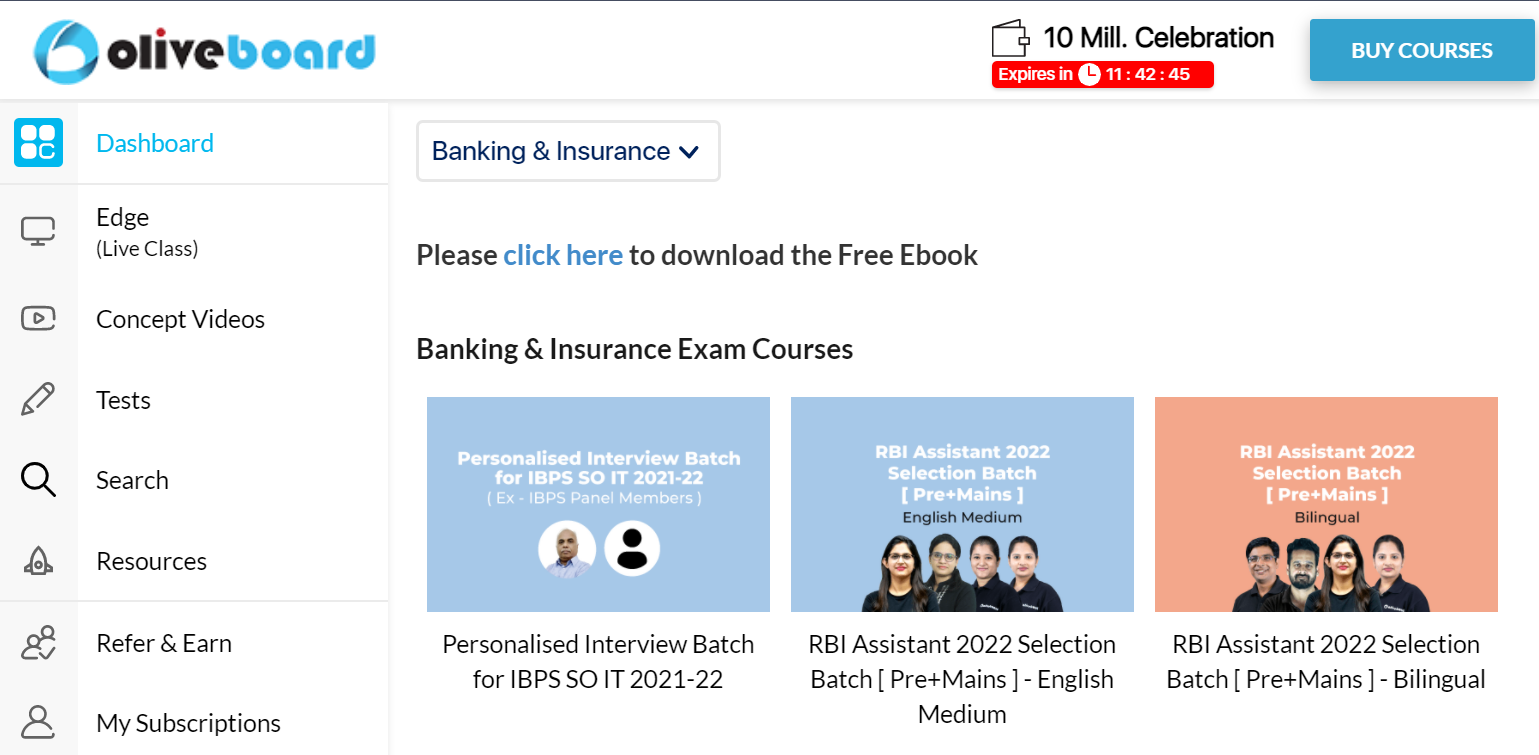Open the Search magnifier icon
This screenshot has height=755, width=1539.
(x=38, y=480)
